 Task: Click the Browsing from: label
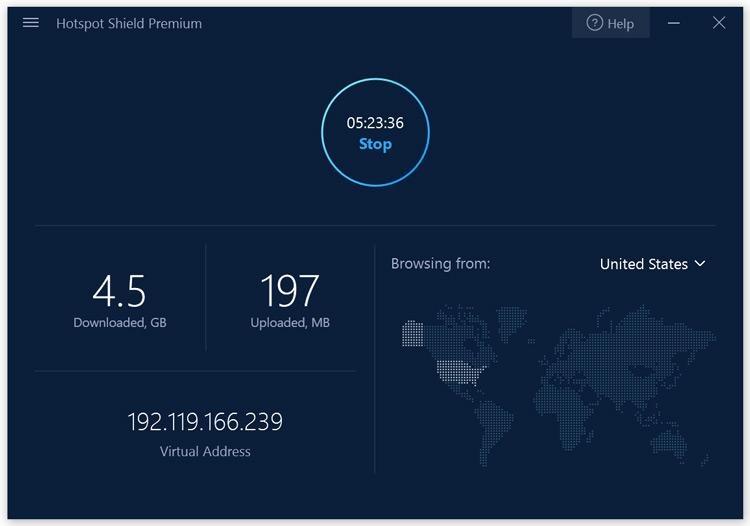coord(440,263)
